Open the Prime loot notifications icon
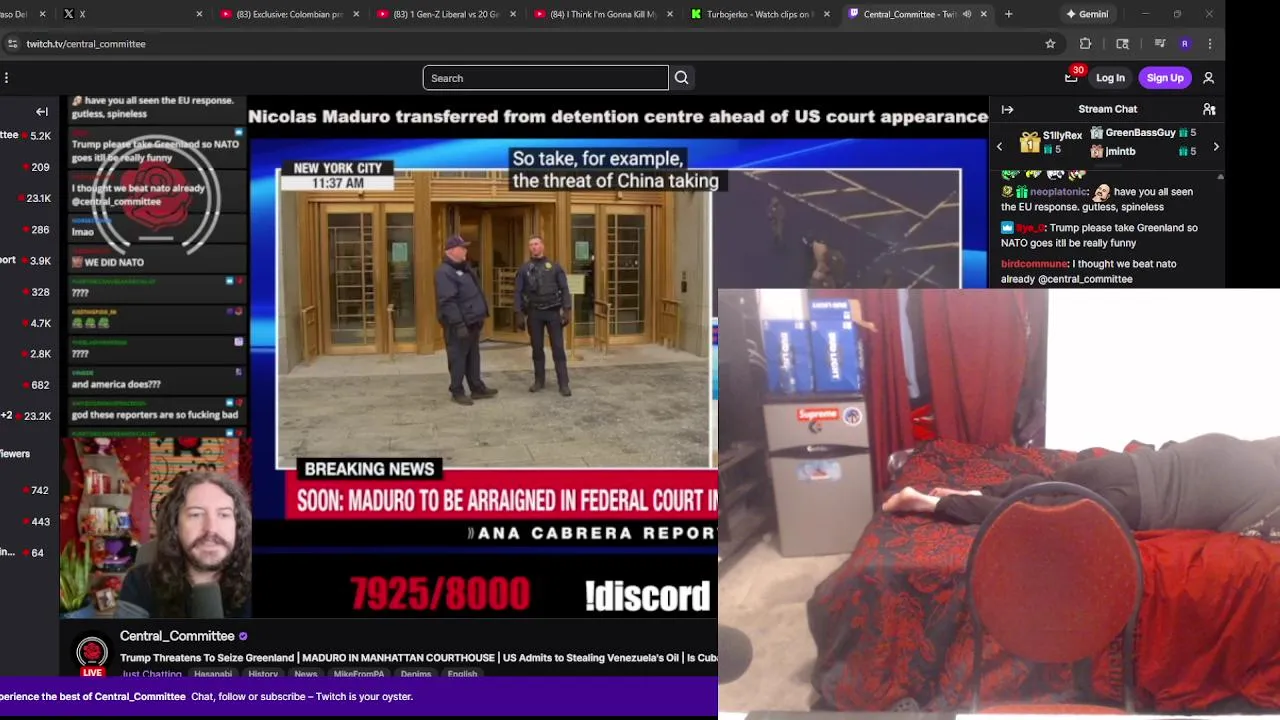1280x720 pixels. (1072, 77)
